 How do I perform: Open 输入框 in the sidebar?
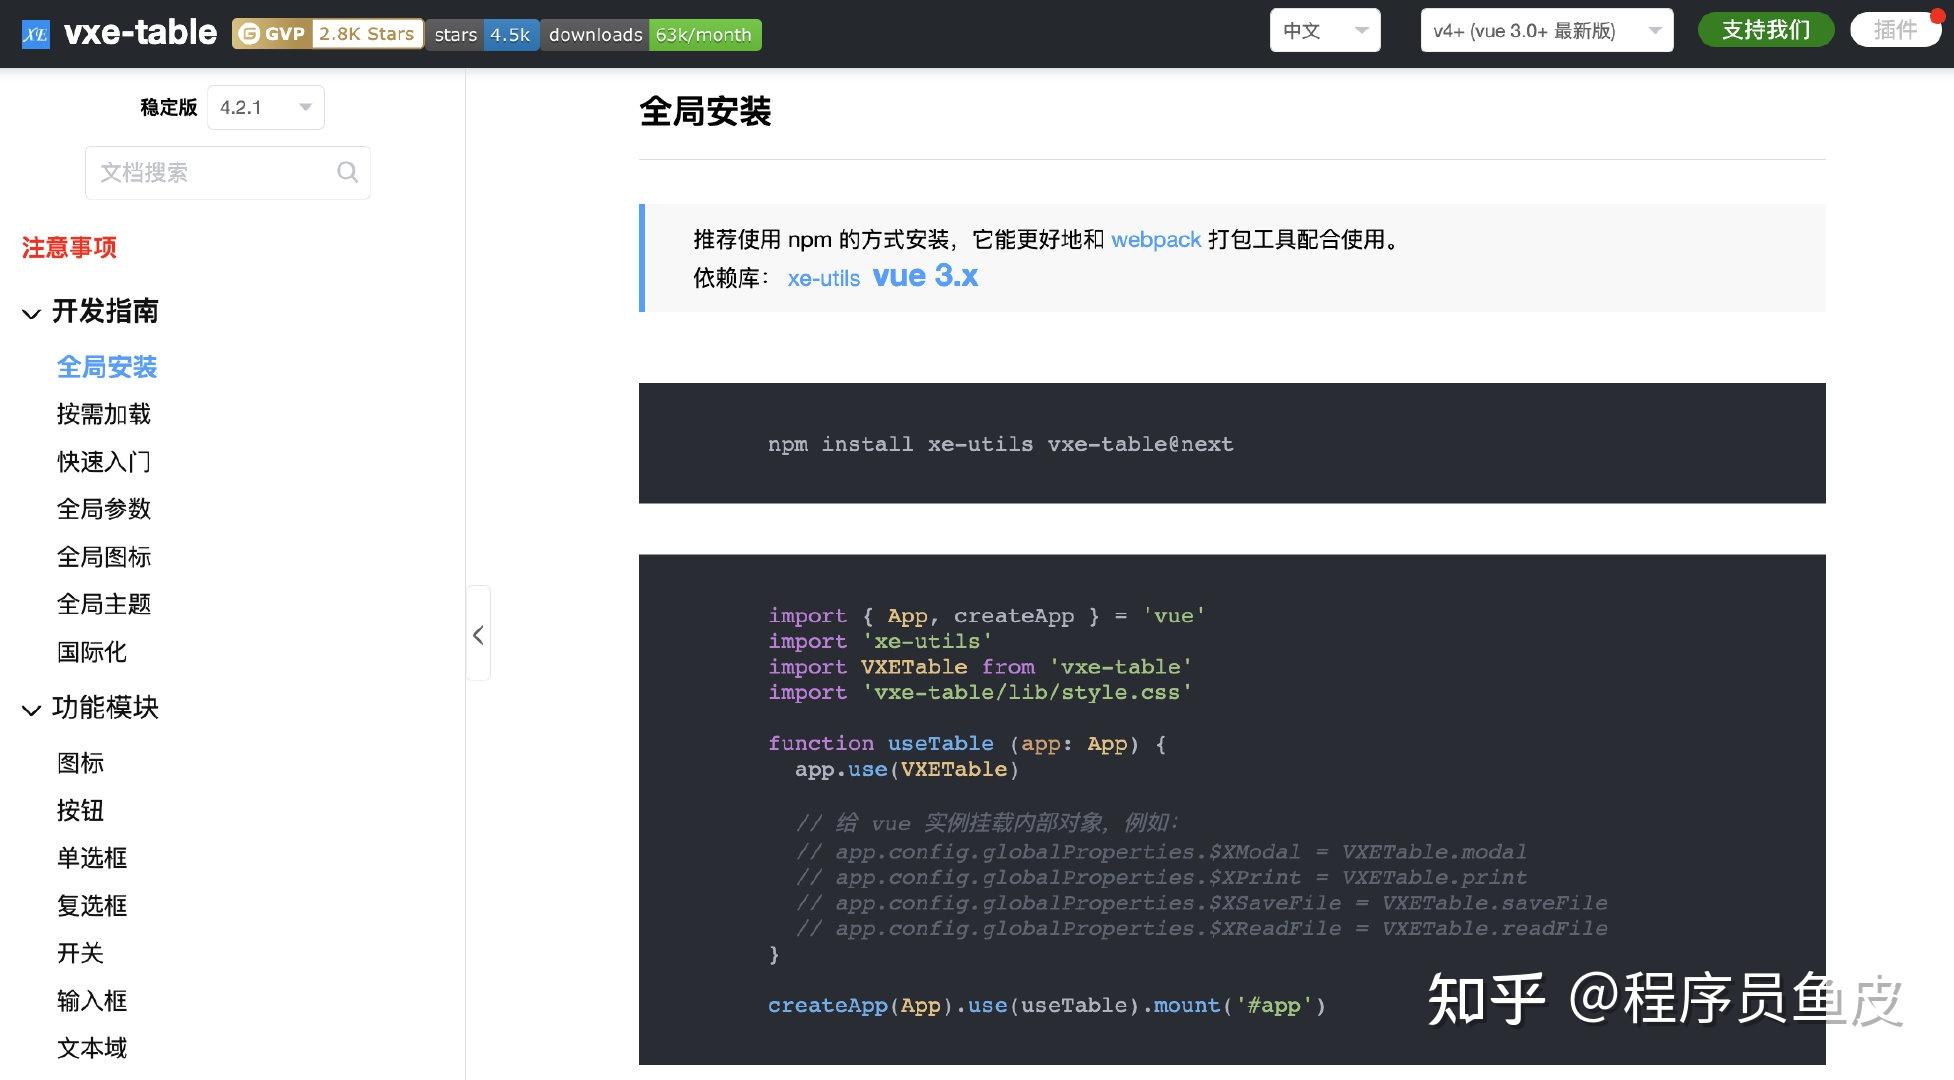92,1001
